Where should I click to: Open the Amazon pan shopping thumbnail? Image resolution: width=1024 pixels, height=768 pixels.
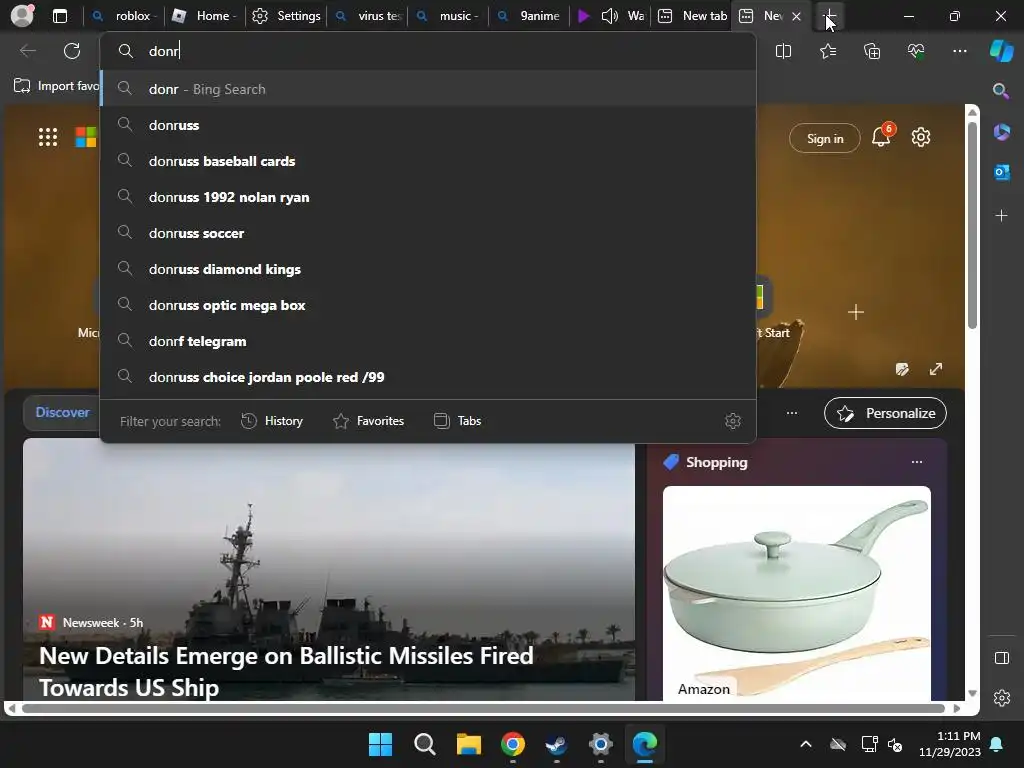click(x=797, y=593)
